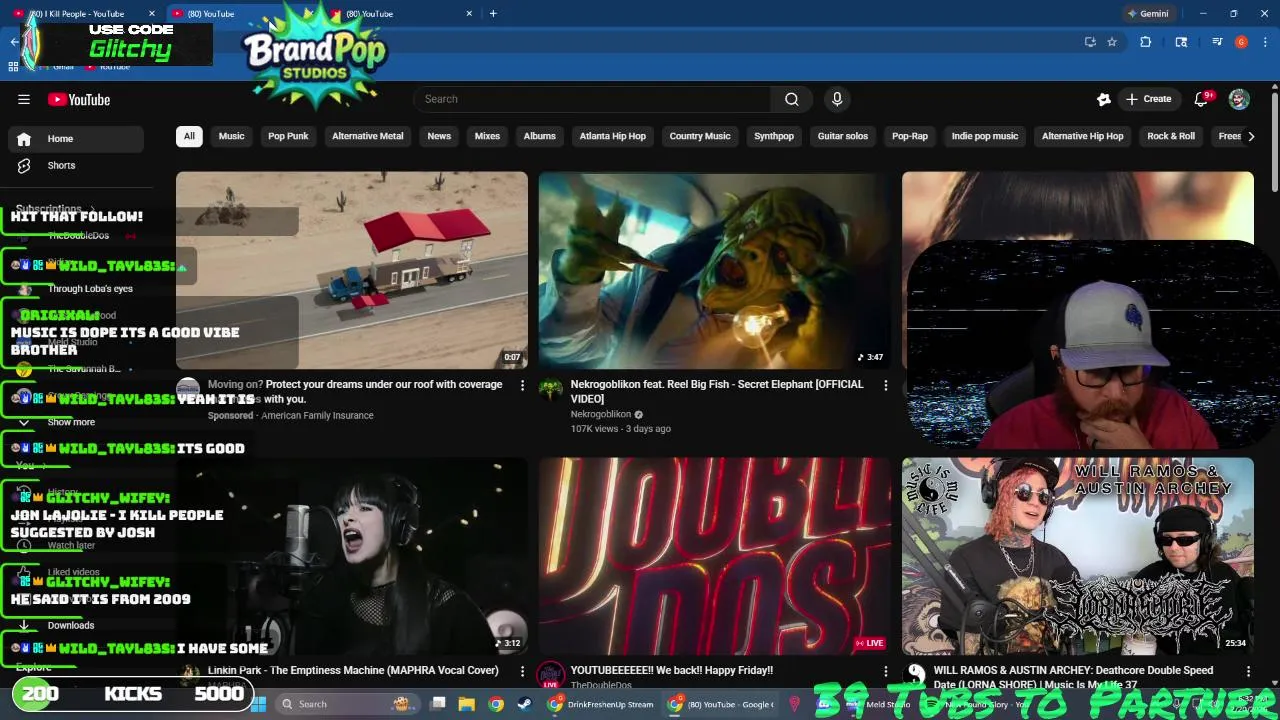Open YouTube bookmark in bookmarks bar
Screen dimensions: 1280x720
107,66
